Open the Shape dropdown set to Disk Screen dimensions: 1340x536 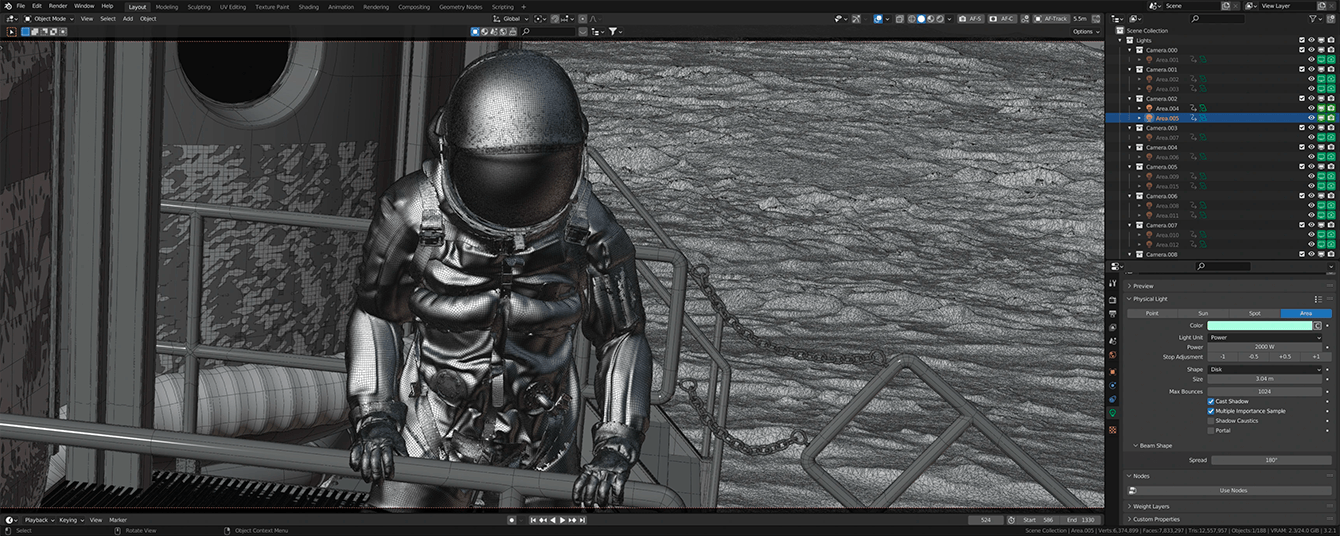click(x=1265, y=369)
